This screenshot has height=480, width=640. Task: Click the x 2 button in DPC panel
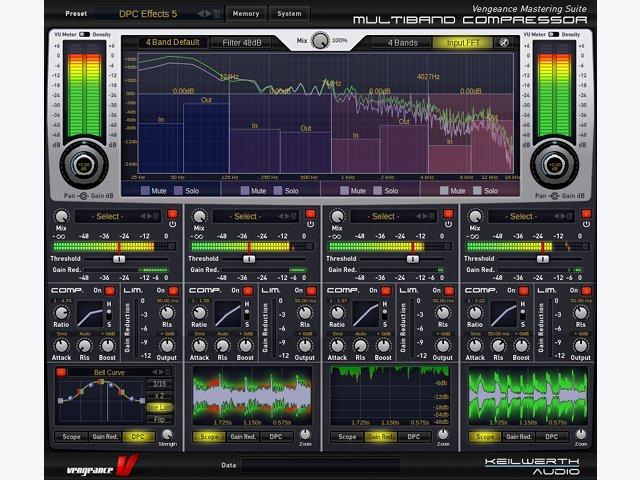pyautogui.click(x=160, y=396)
